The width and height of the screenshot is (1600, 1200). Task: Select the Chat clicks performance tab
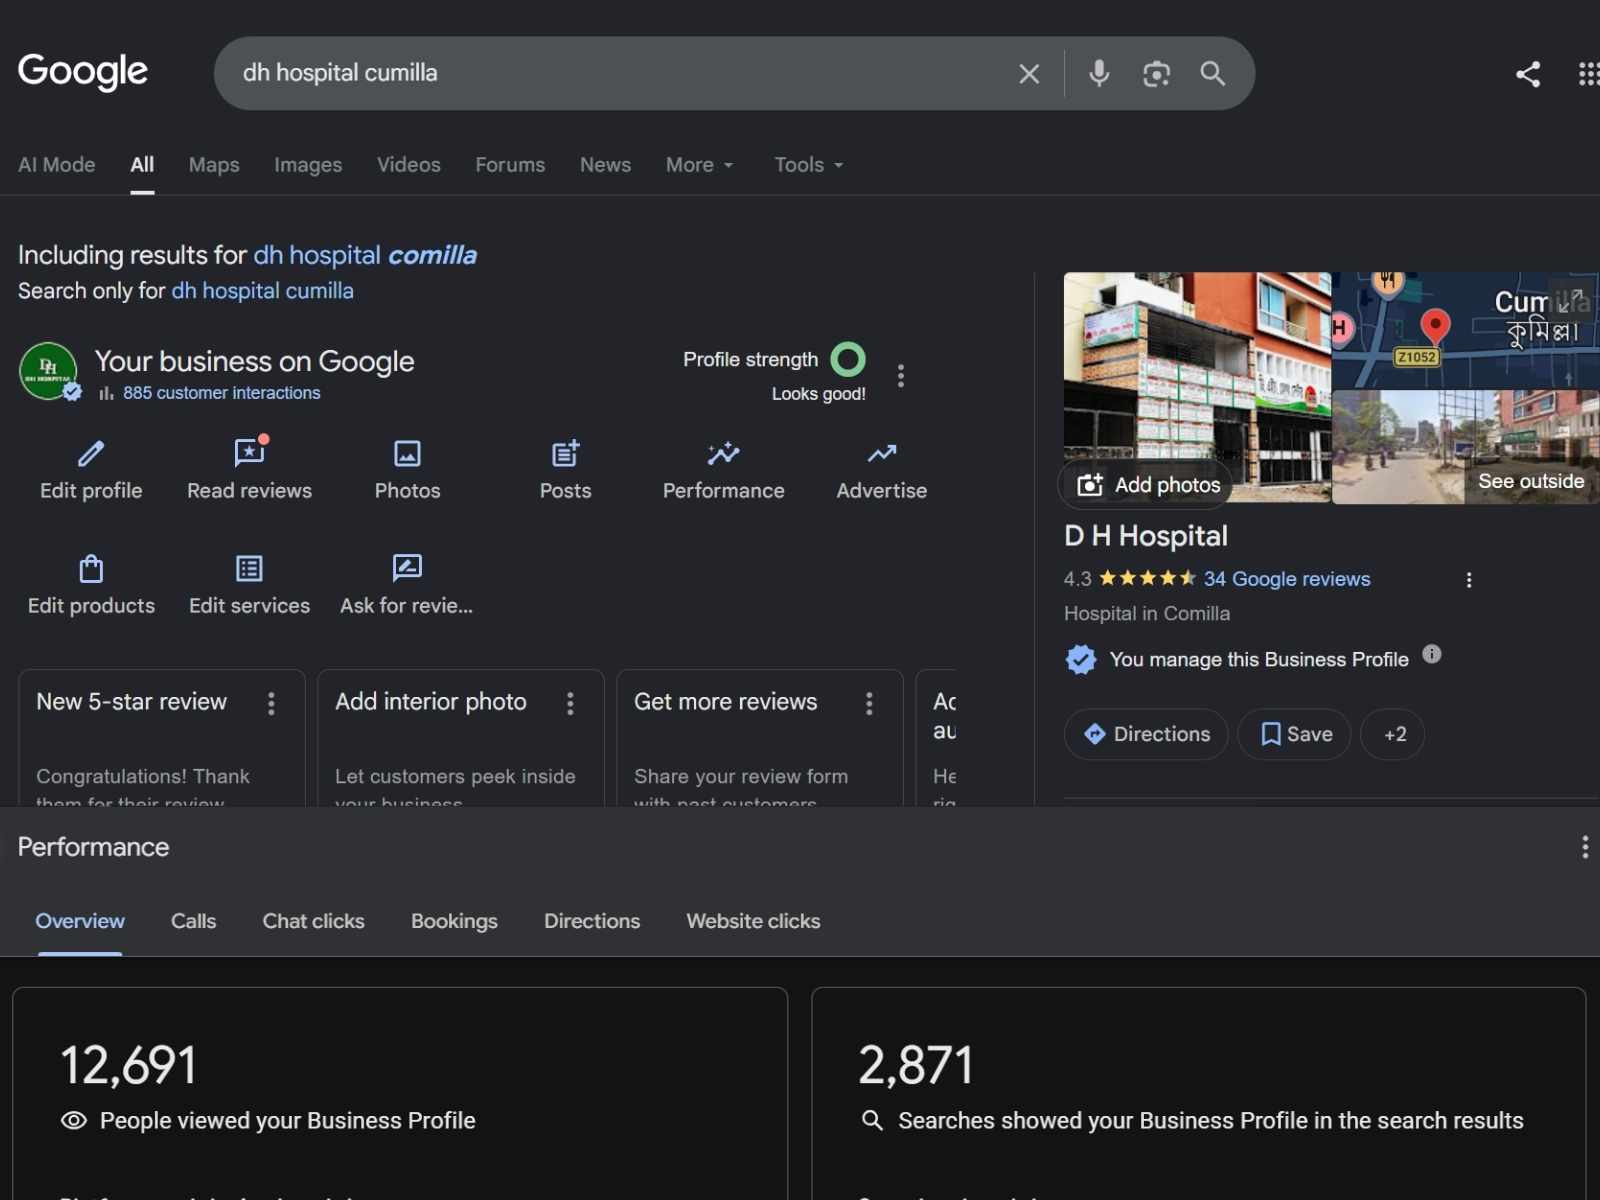pyautogui.click(x=313, y=921)
